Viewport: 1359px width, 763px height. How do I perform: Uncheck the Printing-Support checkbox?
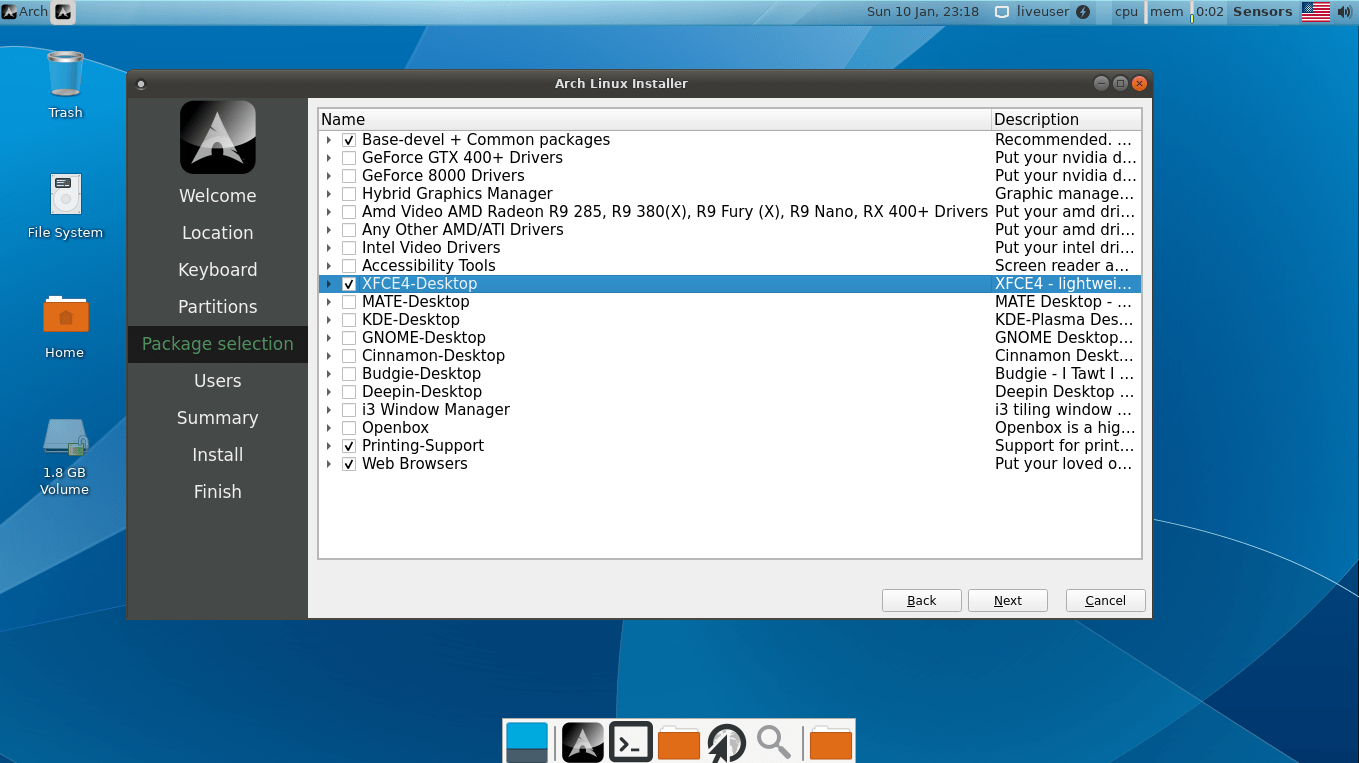coord(349,446)
